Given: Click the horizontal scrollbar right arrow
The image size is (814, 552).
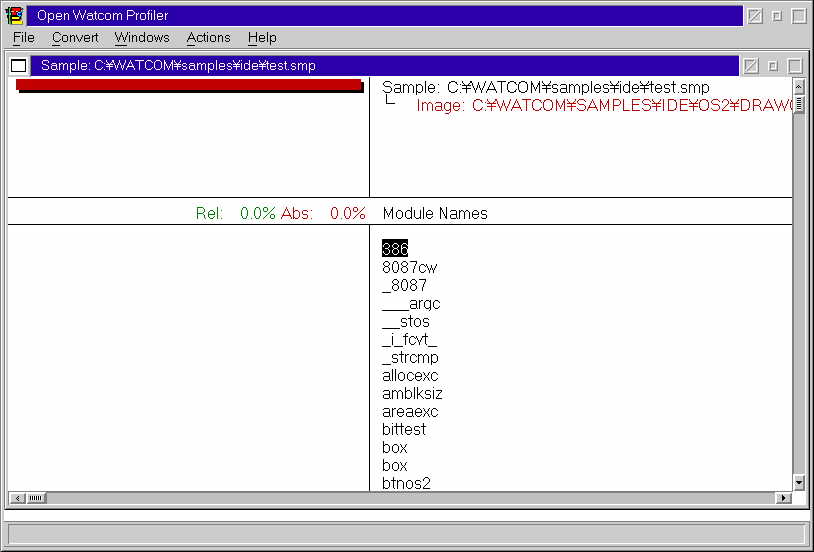Looking at the screenshot, I should pyautogui.click(x=783, y=498).
